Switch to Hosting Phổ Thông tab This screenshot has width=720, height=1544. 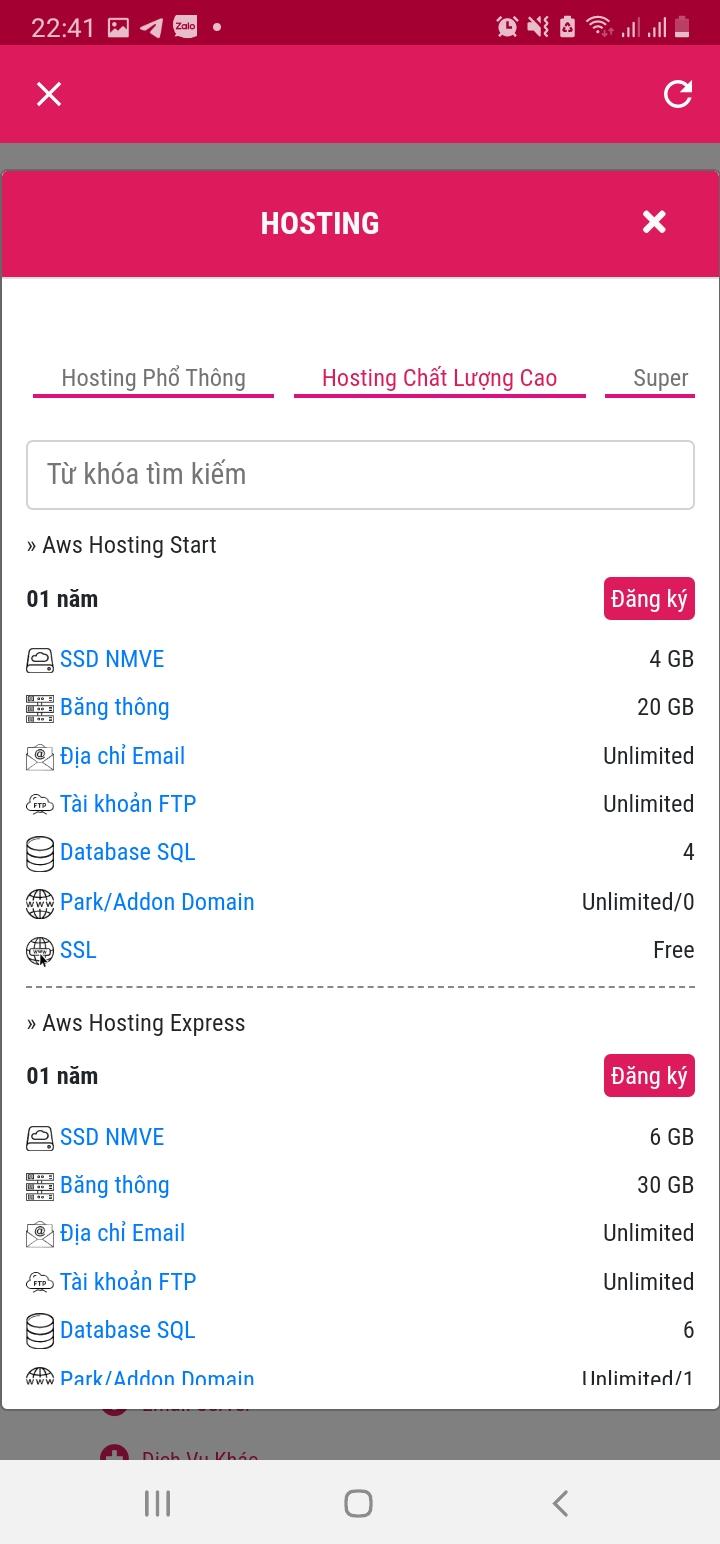153,378
